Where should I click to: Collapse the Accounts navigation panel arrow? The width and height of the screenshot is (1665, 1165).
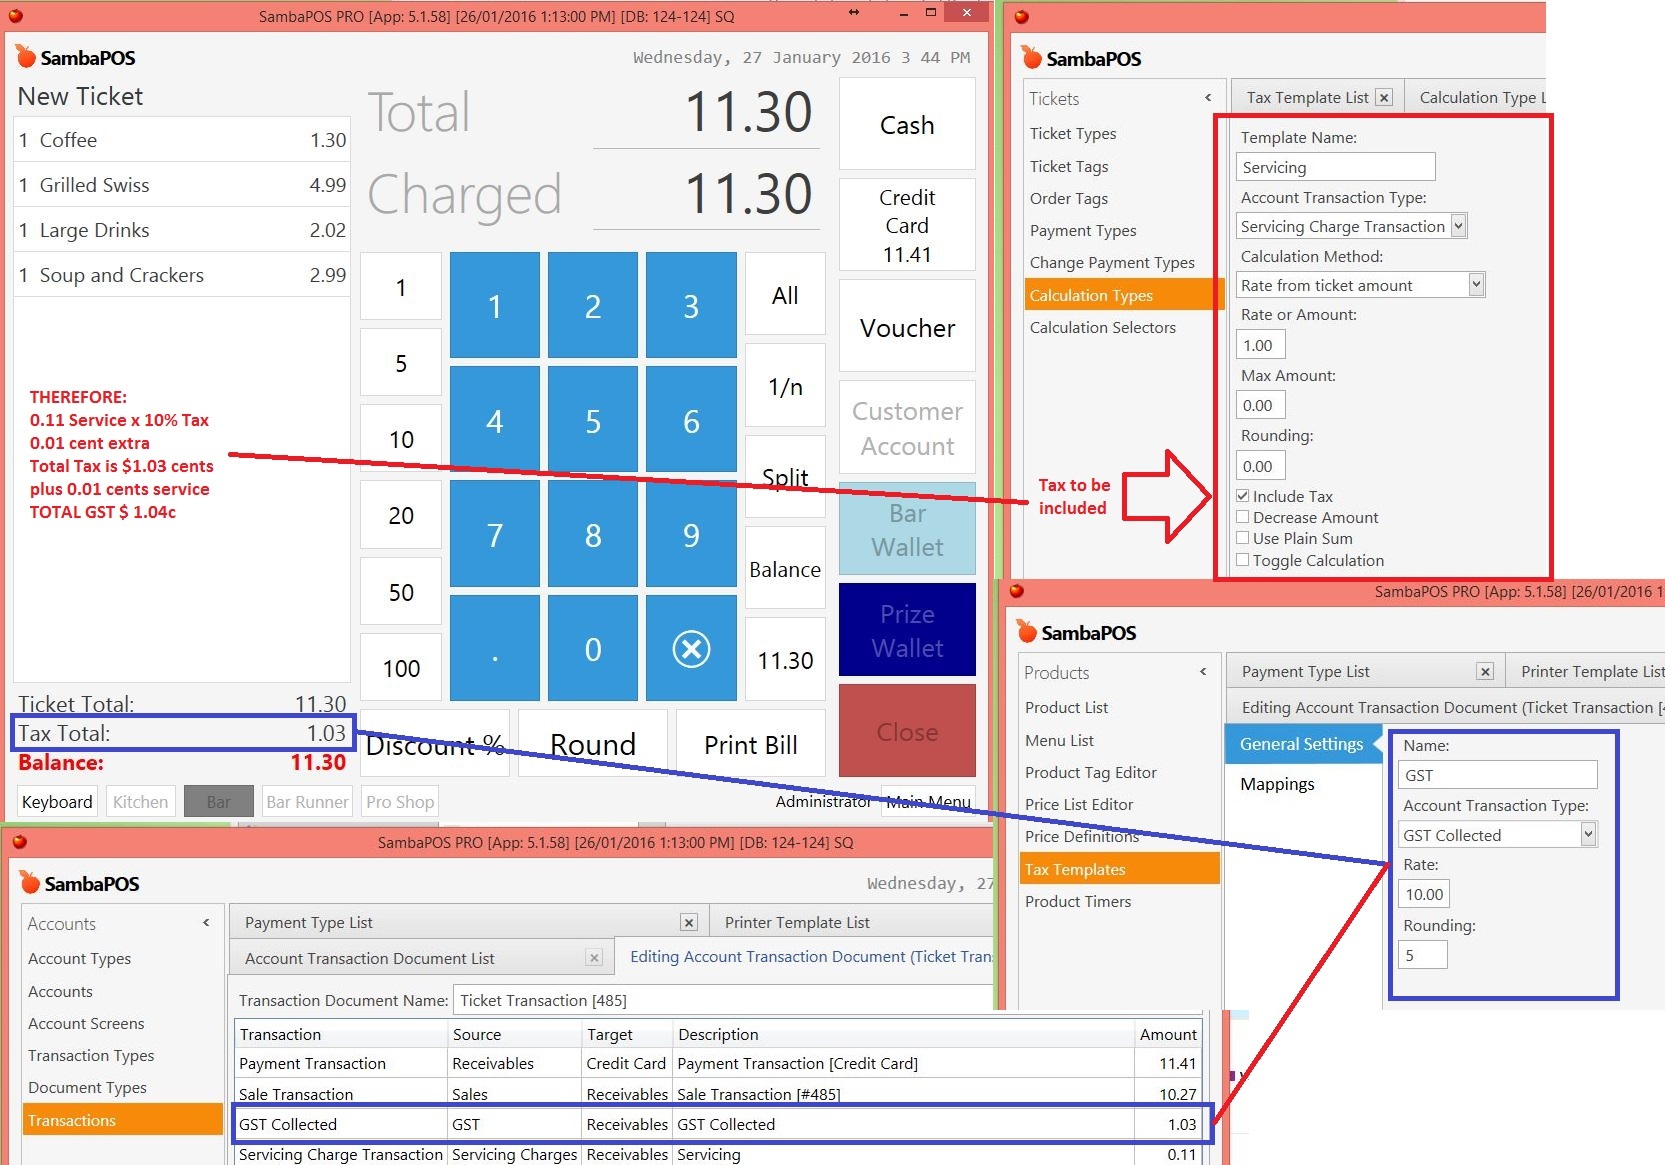tap(206, 923)
